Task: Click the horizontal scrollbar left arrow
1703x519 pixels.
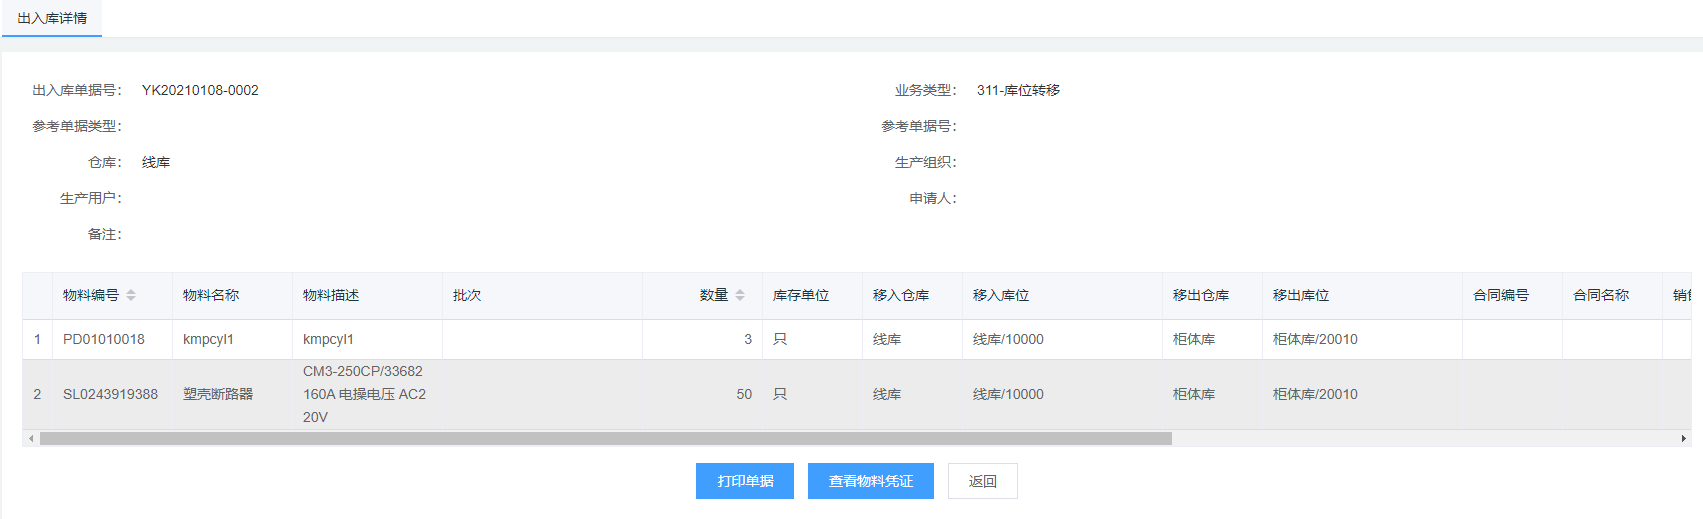Action: coord(31,439)
